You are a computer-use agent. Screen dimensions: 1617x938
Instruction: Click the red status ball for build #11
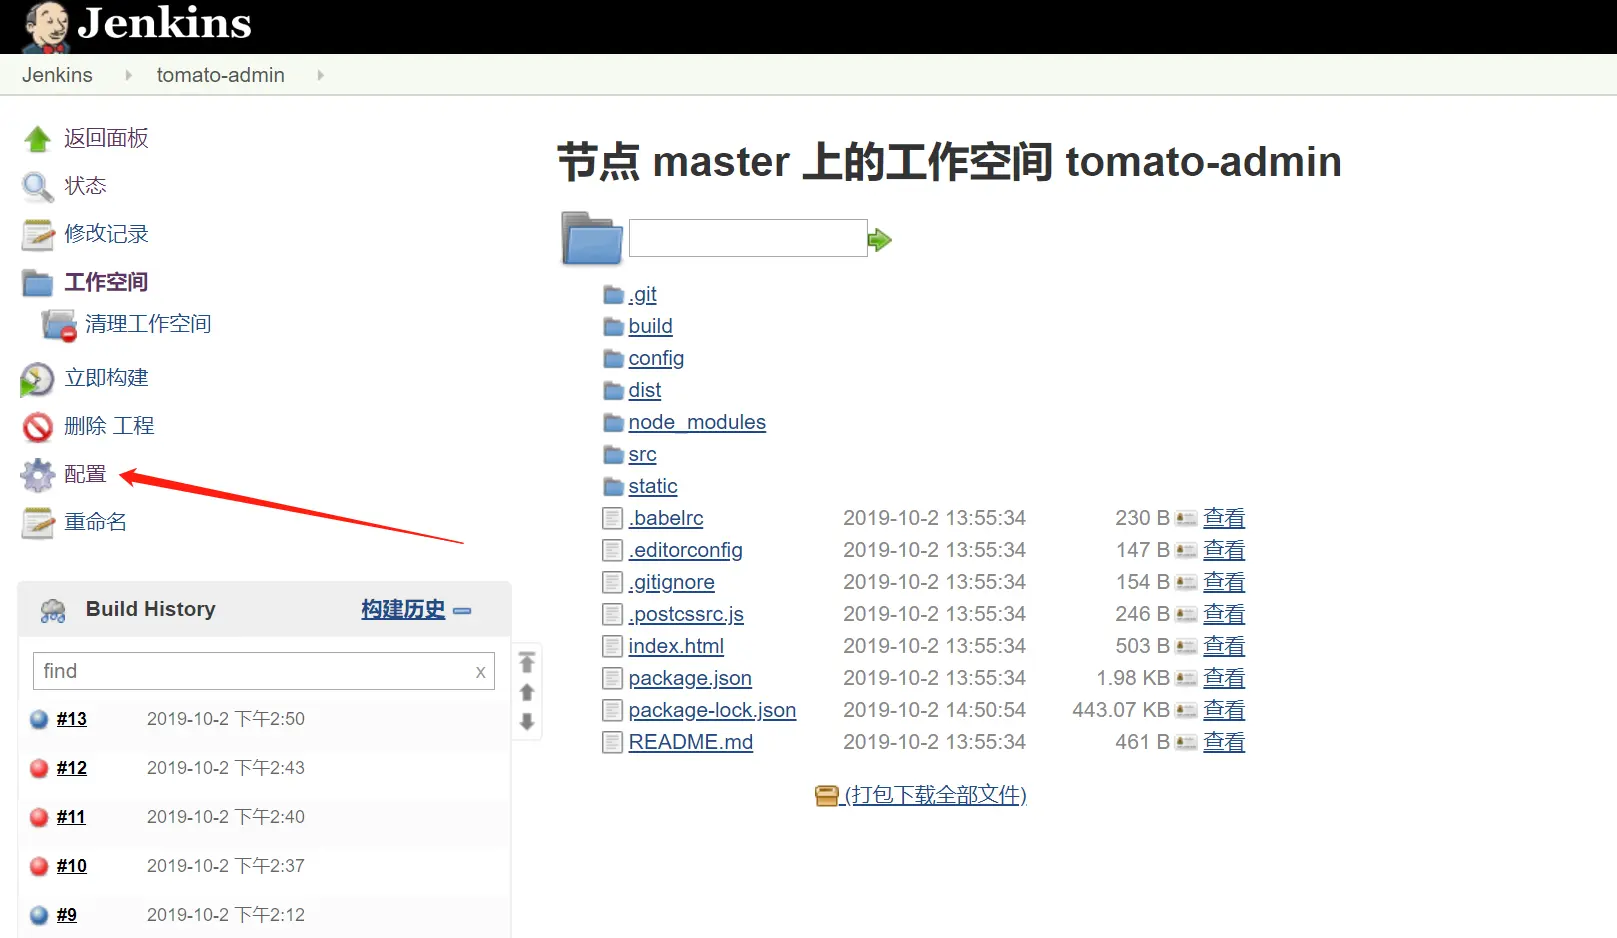[39, 817]
